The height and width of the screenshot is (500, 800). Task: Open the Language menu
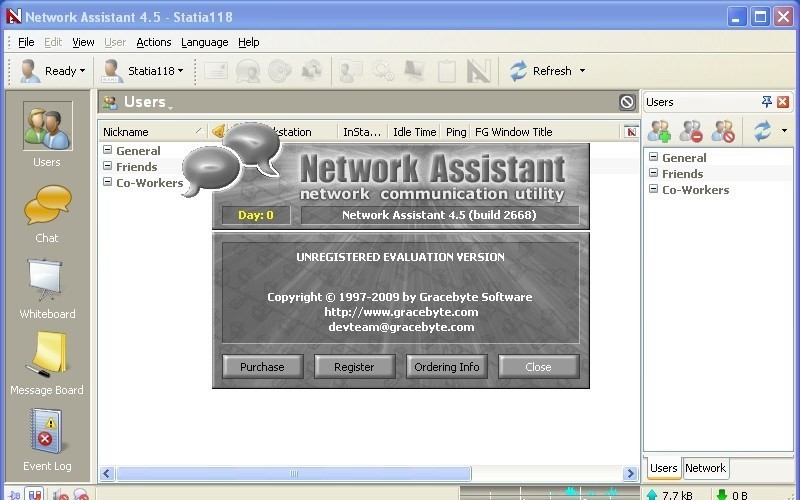[205, 42]
